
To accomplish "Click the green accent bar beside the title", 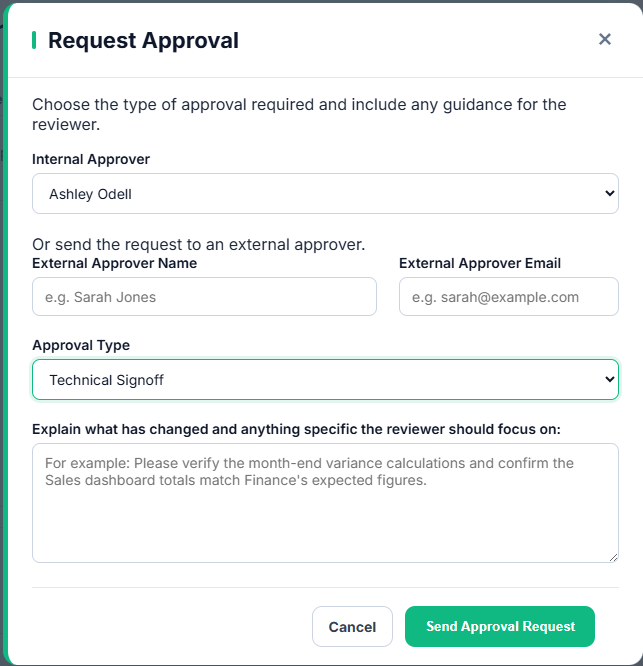I will pyautogui.click(x=34, y=40).
